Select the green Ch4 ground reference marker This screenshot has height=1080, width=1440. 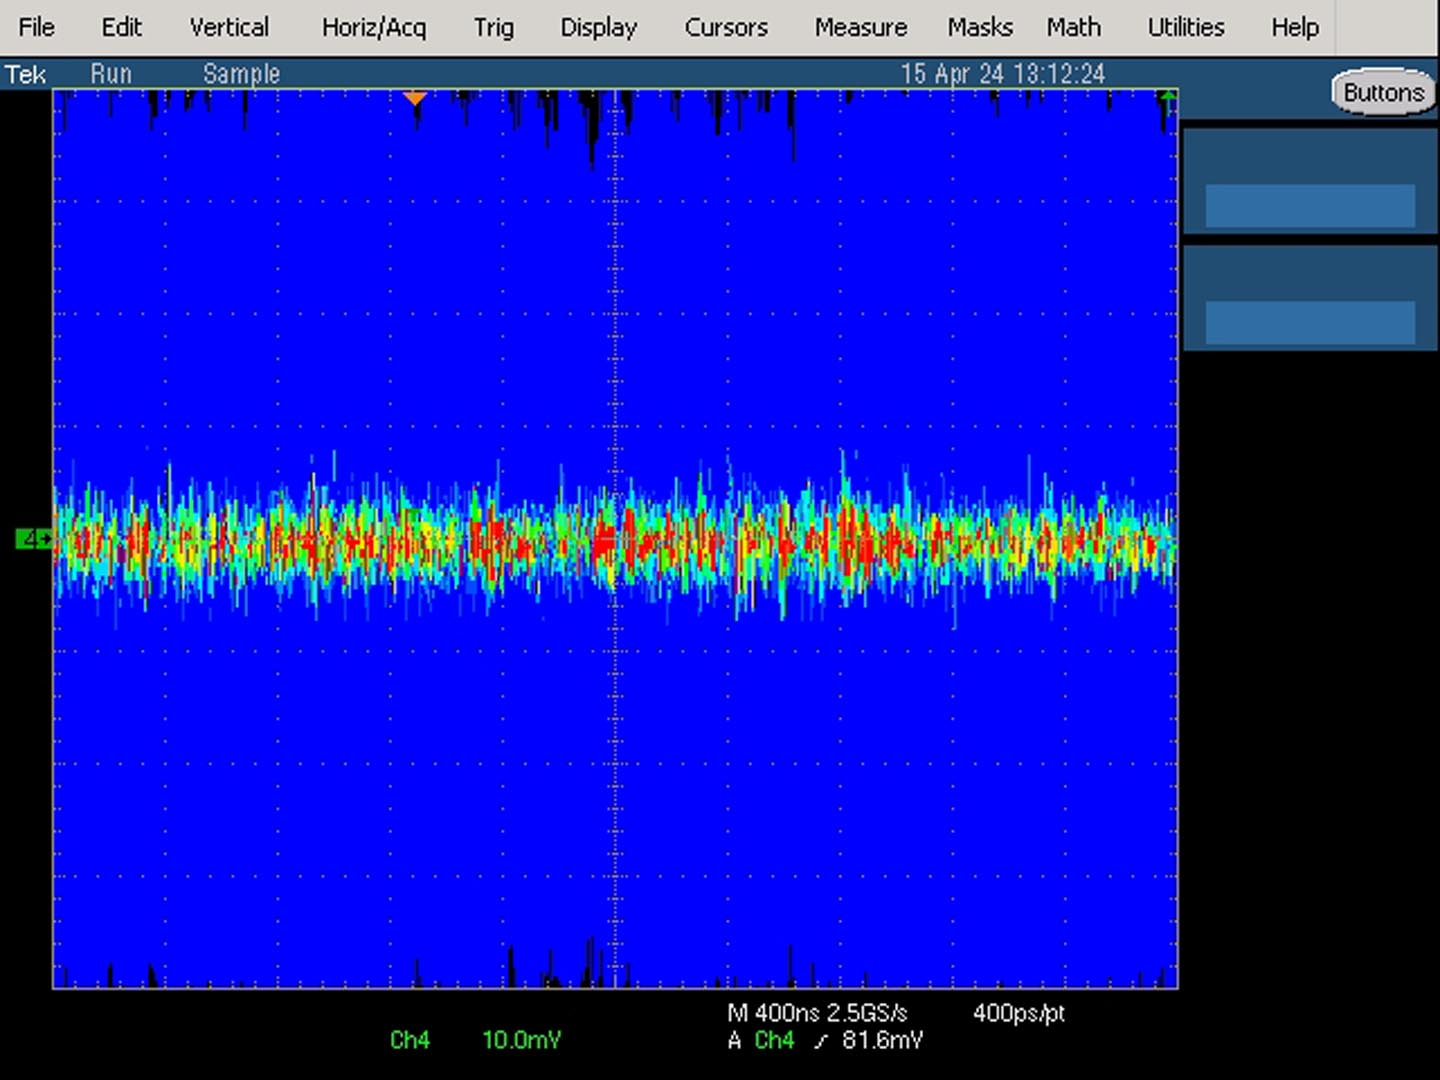tap(34, 540)
